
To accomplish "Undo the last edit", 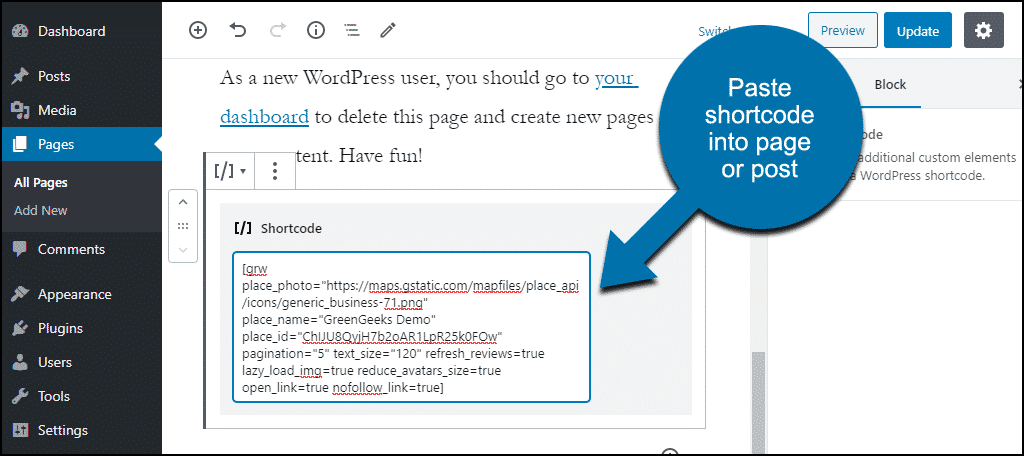I will pos(238,30).
